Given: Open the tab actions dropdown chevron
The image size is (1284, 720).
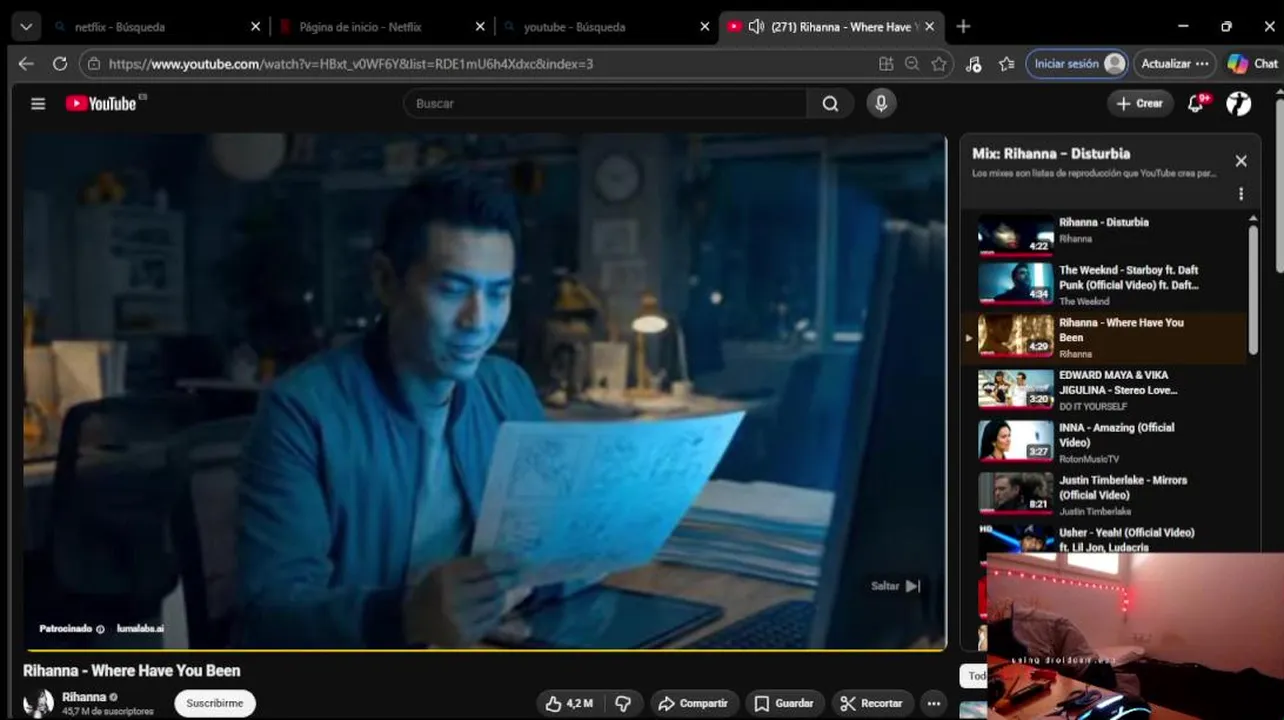Looking at the screenshot, I should (25, 27).
